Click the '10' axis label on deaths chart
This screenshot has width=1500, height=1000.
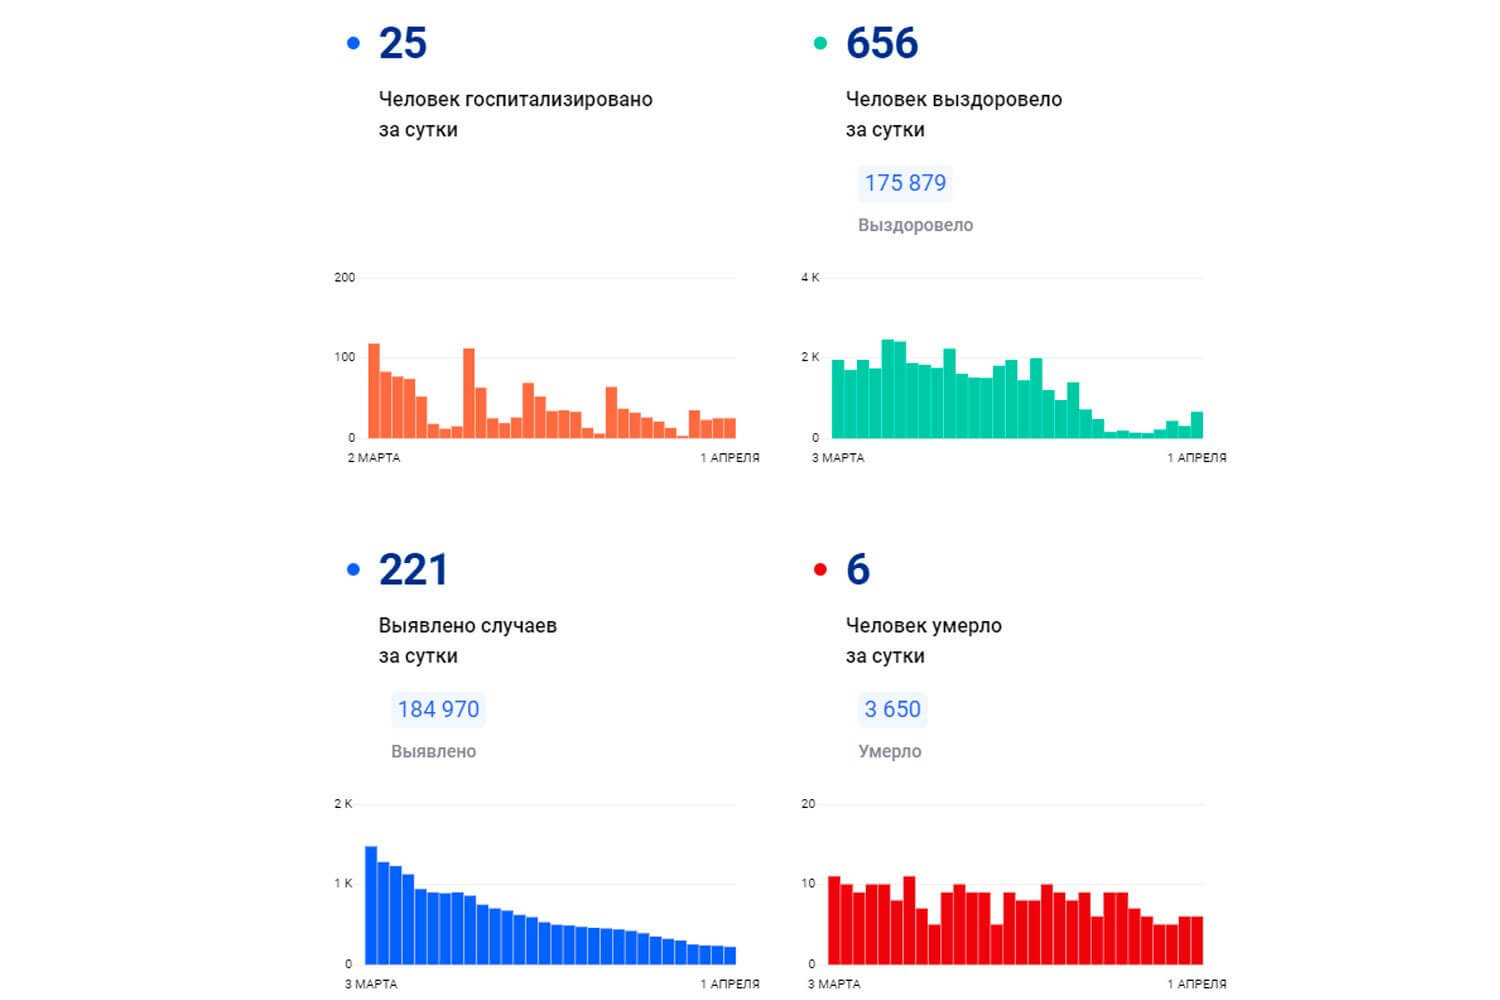pyautogui.click(x=808, y=884)
